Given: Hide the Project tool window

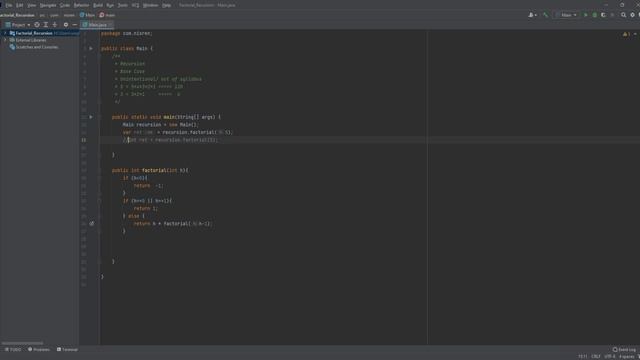Looking at the screenshot, I should pos(75,25).
